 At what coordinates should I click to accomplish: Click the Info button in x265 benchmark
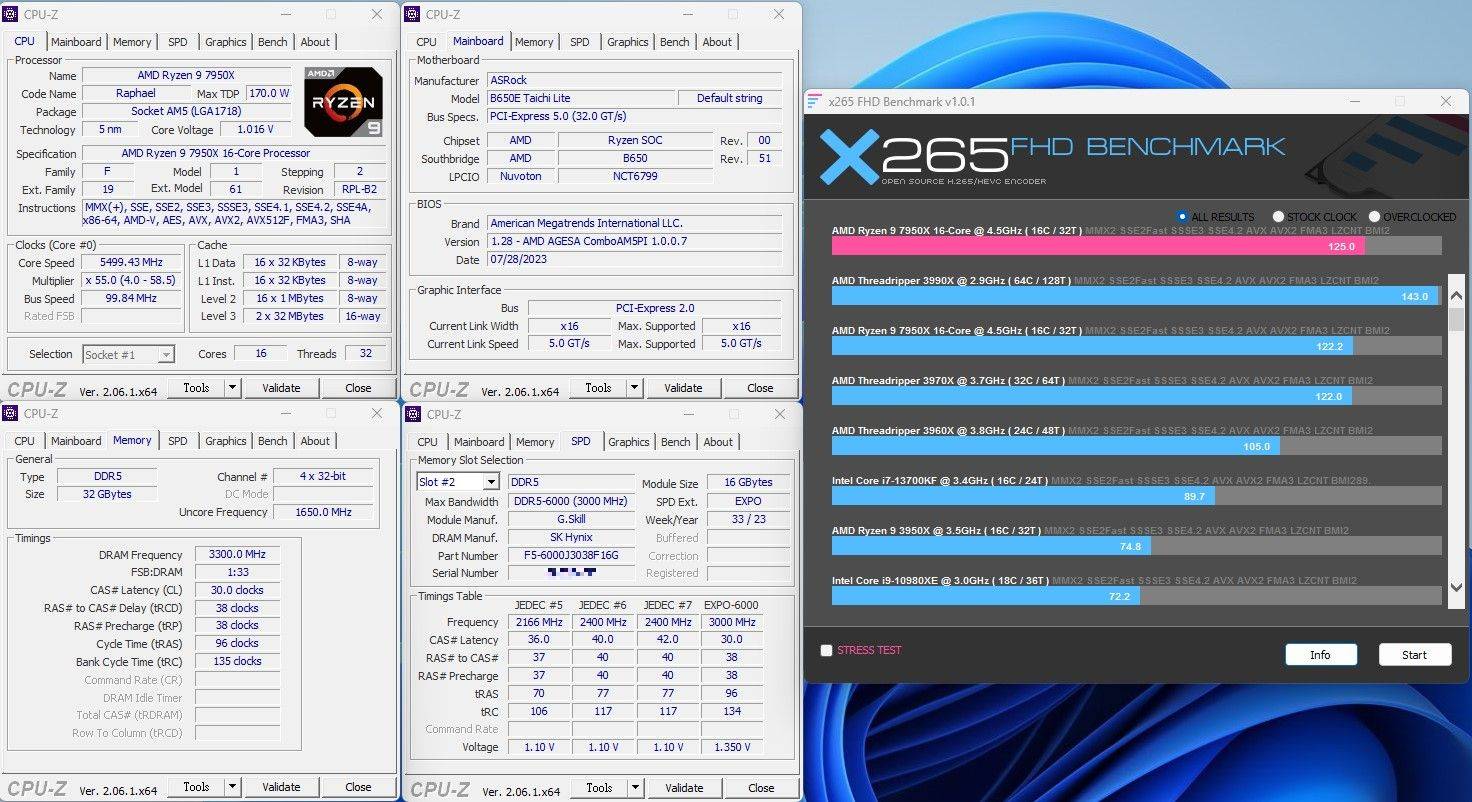(x=1320, y=655)
